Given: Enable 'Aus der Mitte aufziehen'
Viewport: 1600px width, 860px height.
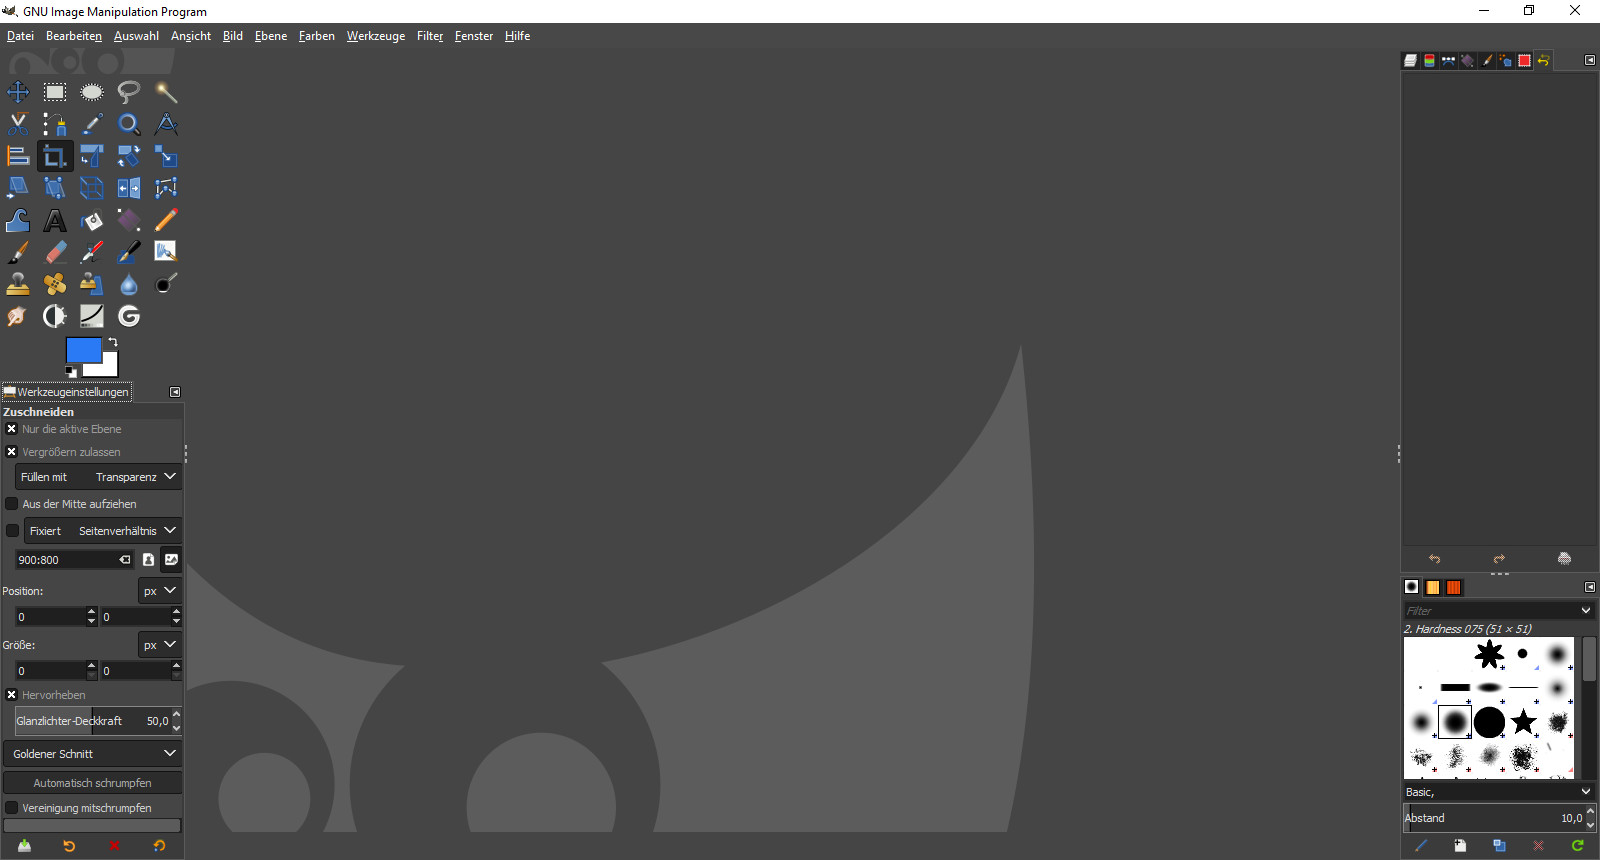Looking at the screenshot, I should (12, 504).
